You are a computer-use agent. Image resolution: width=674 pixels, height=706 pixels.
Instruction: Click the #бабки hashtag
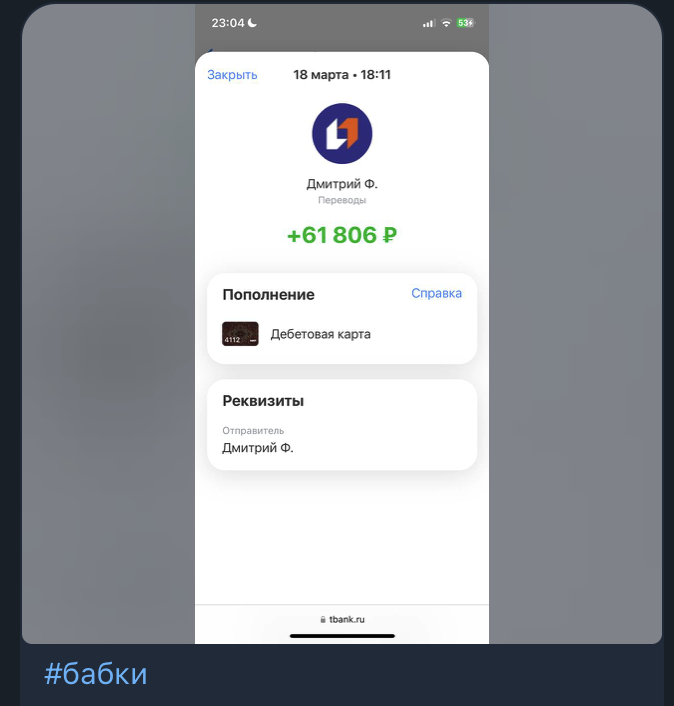click(95, 674)
